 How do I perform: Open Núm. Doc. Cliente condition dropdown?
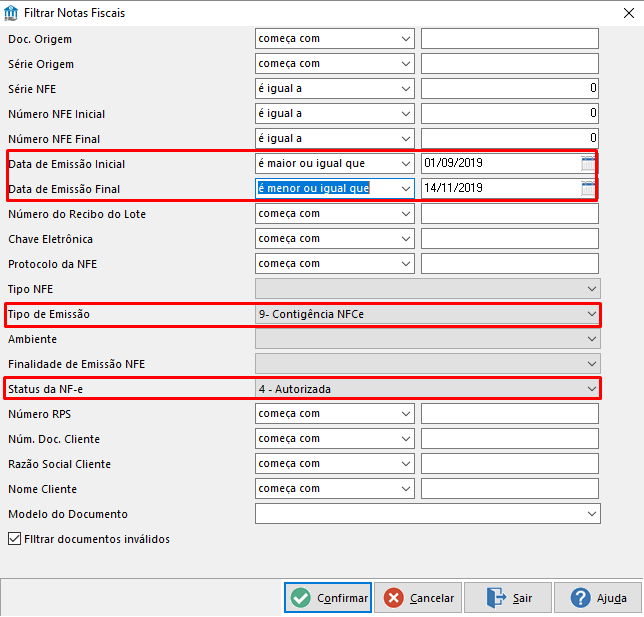[335, 439]
